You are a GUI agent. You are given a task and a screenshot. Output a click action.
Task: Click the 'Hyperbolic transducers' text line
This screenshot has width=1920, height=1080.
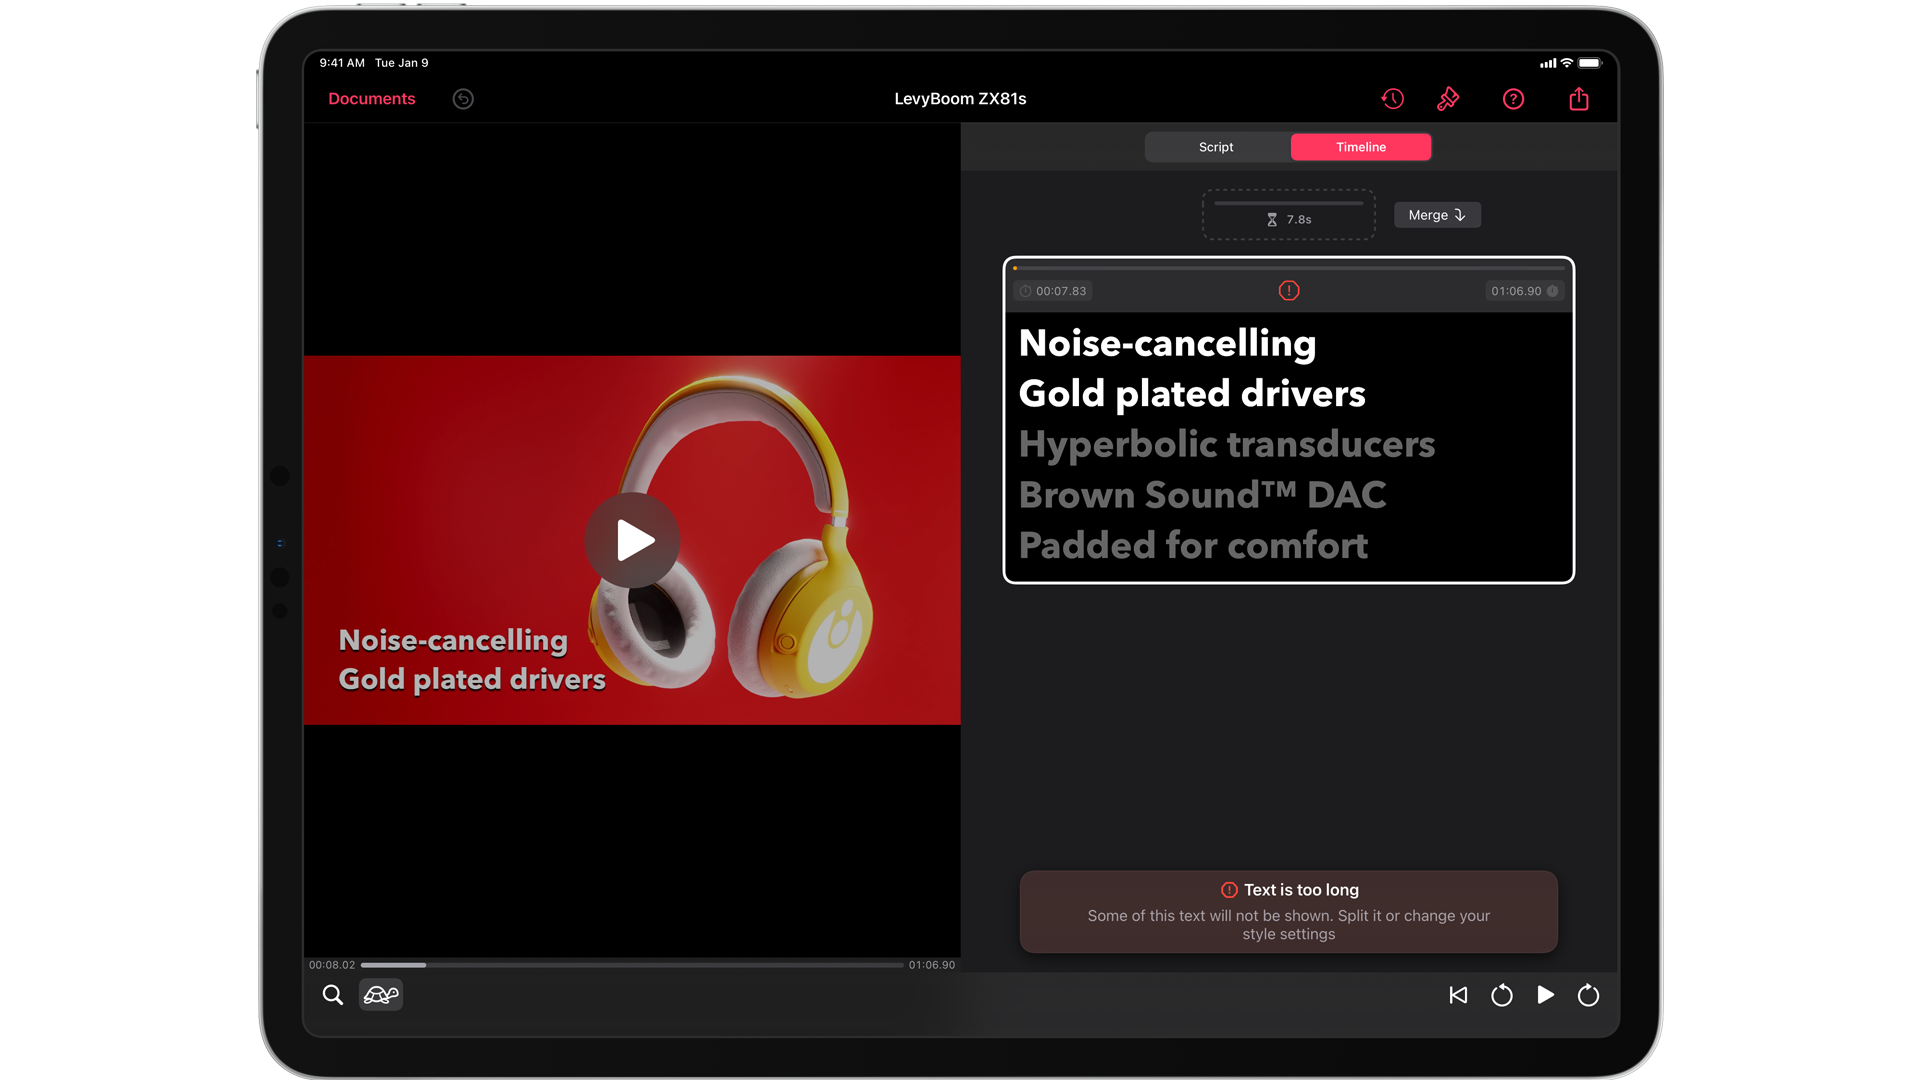[x=1226, y=444]
